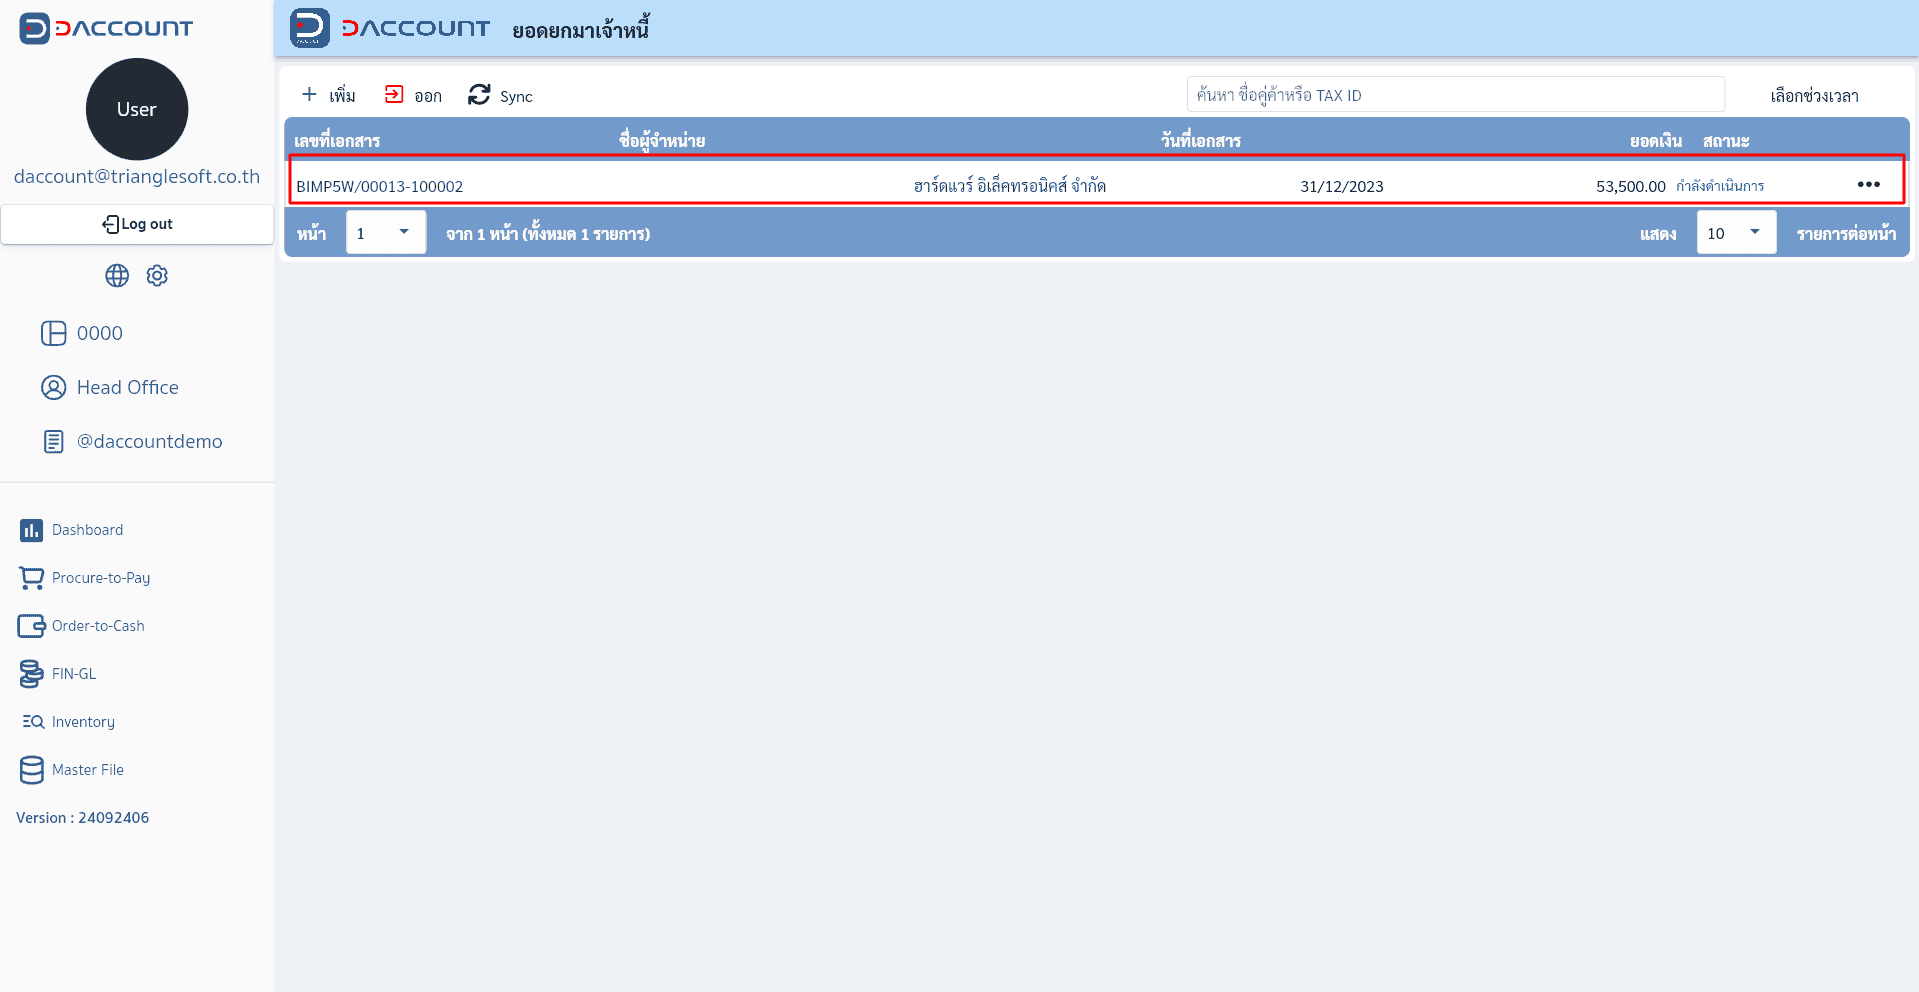Click the Sync label
Image resolution: width=1919 pixels, height=992 pixels.
click(516, 97)
